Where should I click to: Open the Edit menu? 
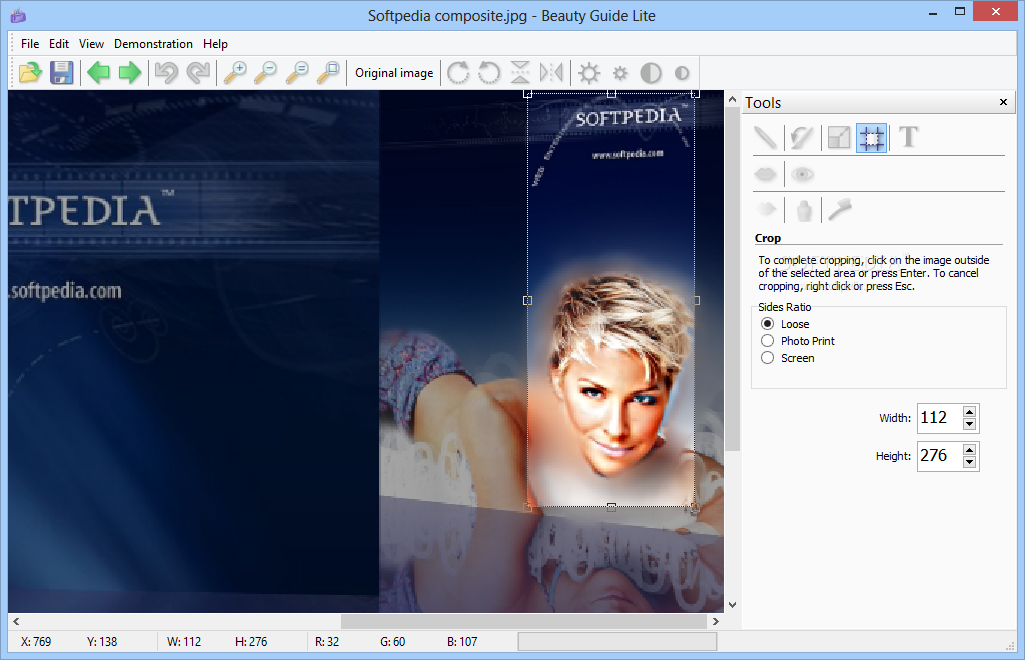click(x=59, y=44)
